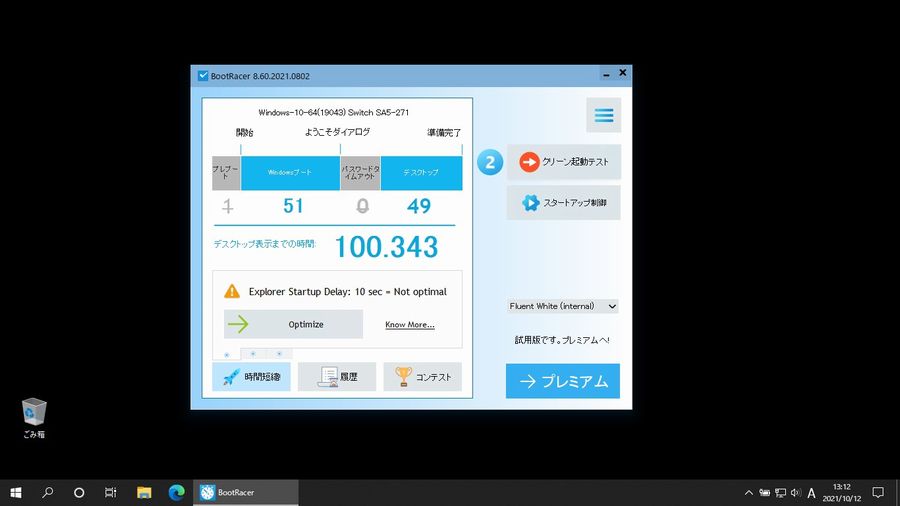Click the パスワードタイムアウト segment
The width and height of the screenshot is (900, 506).
360,173
